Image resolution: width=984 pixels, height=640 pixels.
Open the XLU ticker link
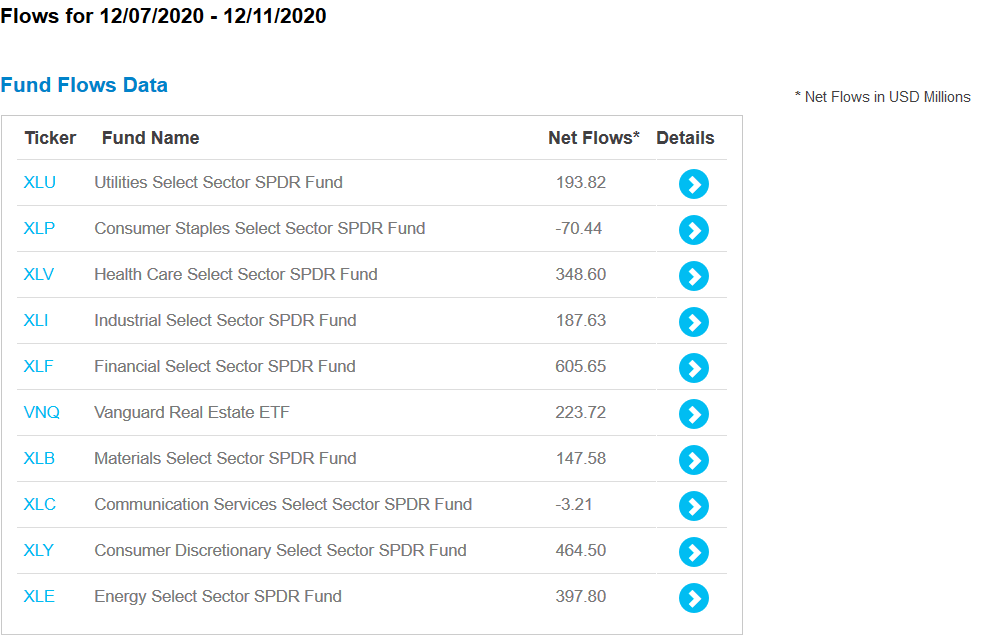40,183
